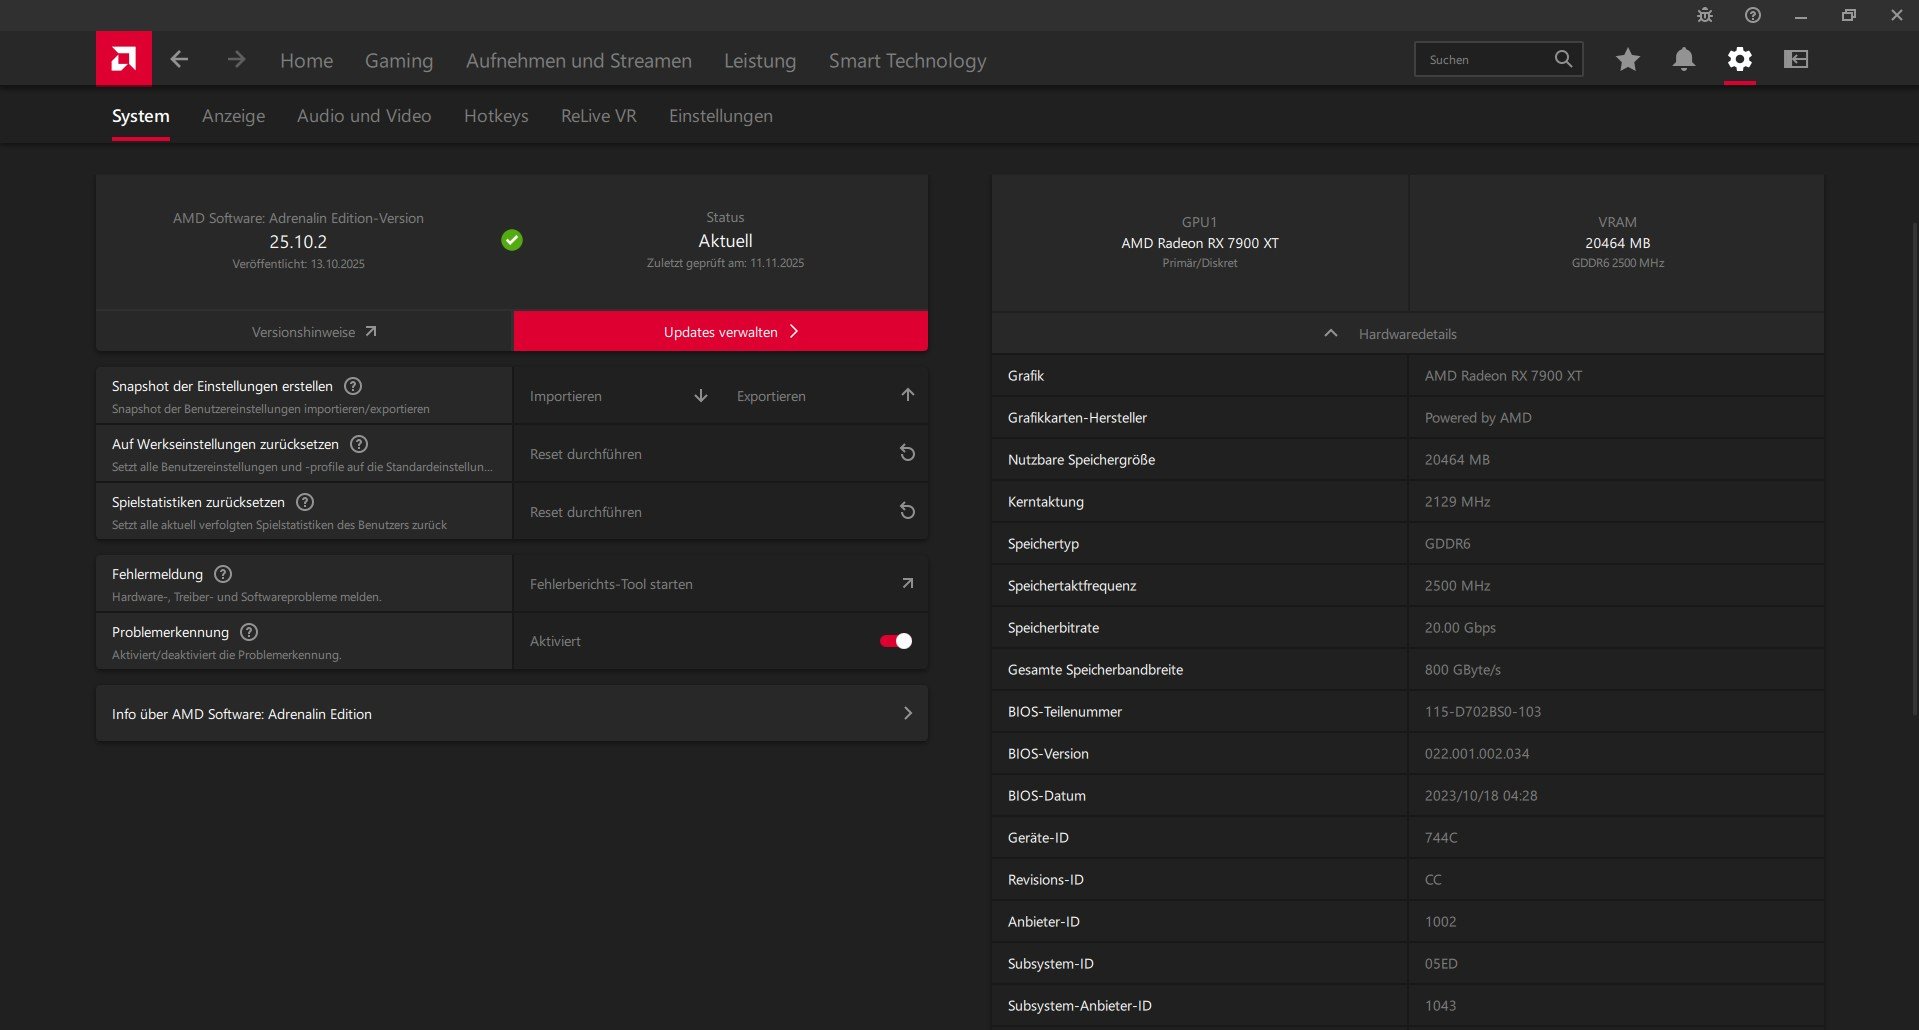Click Reset durchführen for Werkseinstellungen
Screen dimensions: 1919x1030
[586, 454]
